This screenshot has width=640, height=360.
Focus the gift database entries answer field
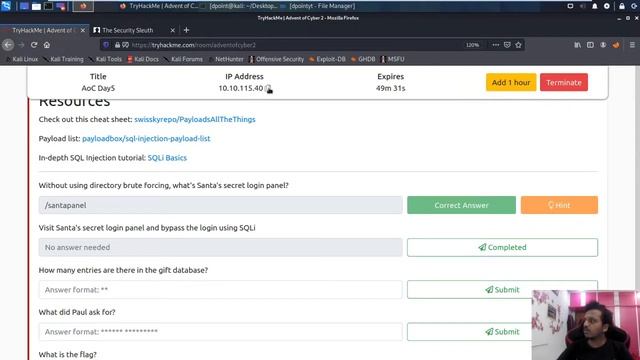pyautogui.click(x=220, y=290)
